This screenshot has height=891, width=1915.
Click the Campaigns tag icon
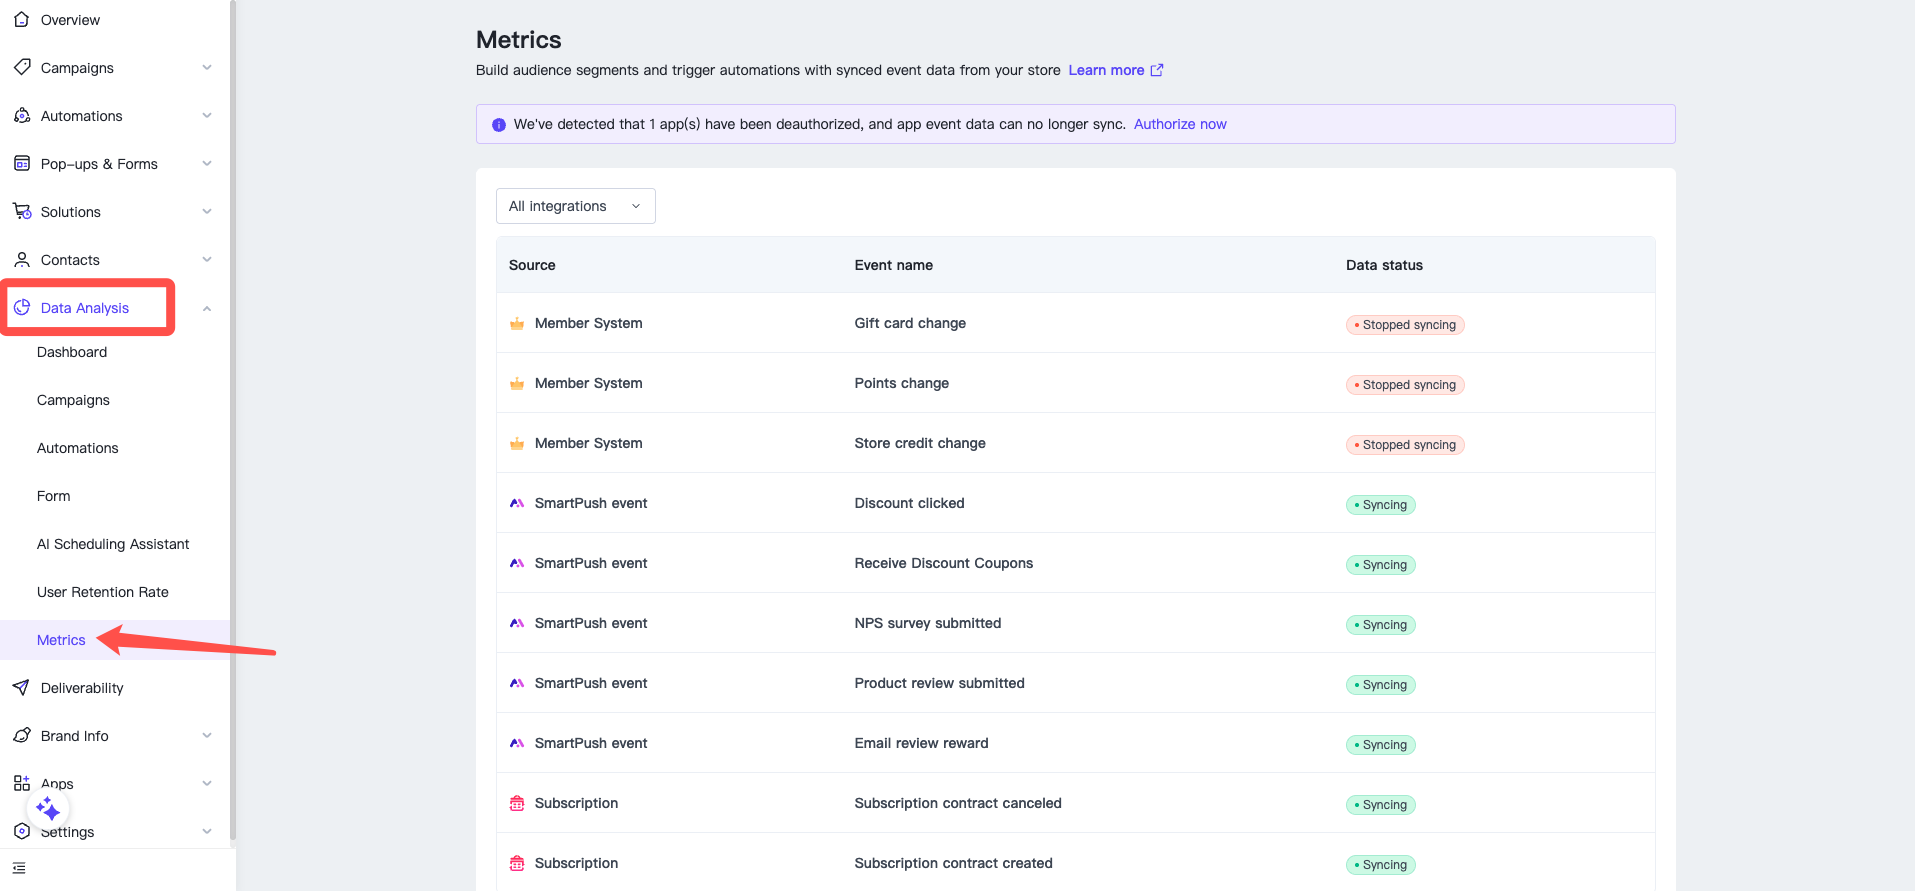(x=21, y=67)
